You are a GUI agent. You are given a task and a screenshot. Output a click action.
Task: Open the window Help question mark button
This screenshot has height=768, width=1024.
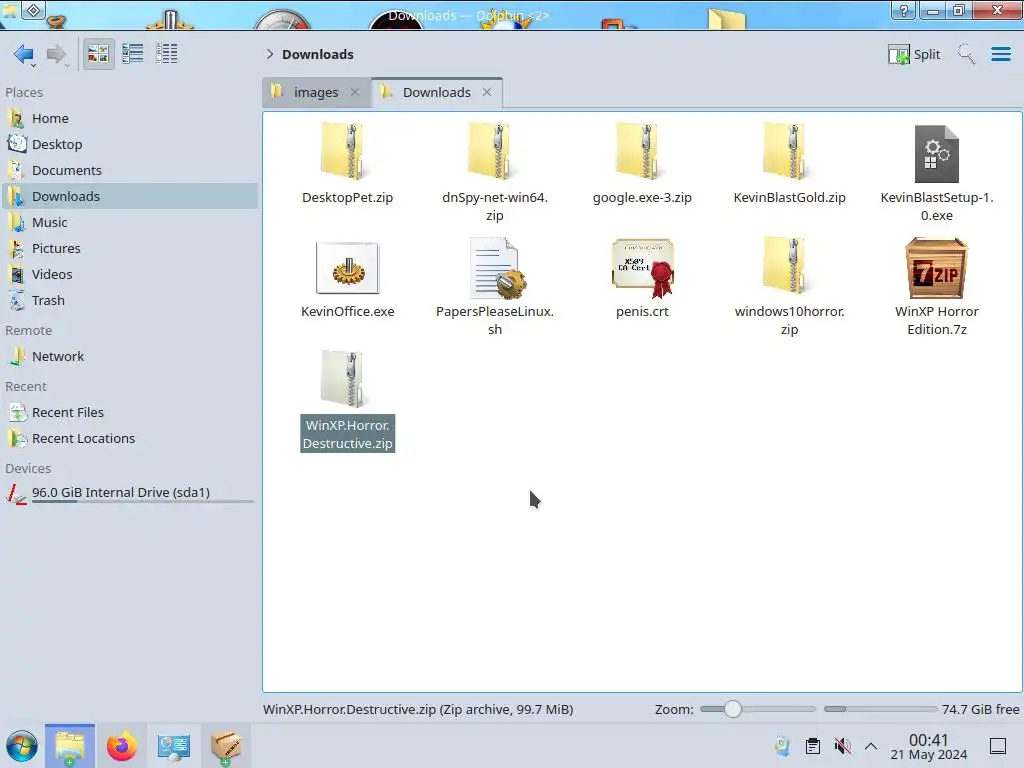[x=903, y=10]
